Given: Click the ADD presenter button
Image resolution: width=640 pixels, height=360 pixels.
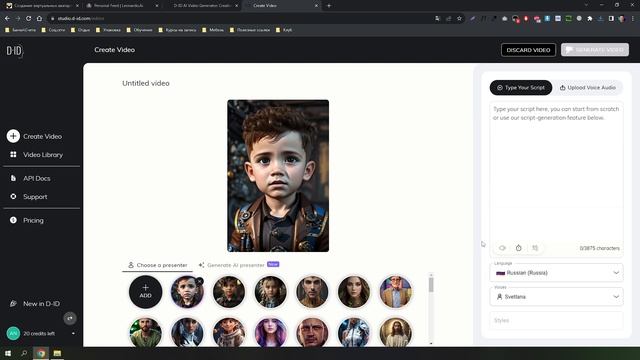Looking at the screenshot, I should coord(145,292).
